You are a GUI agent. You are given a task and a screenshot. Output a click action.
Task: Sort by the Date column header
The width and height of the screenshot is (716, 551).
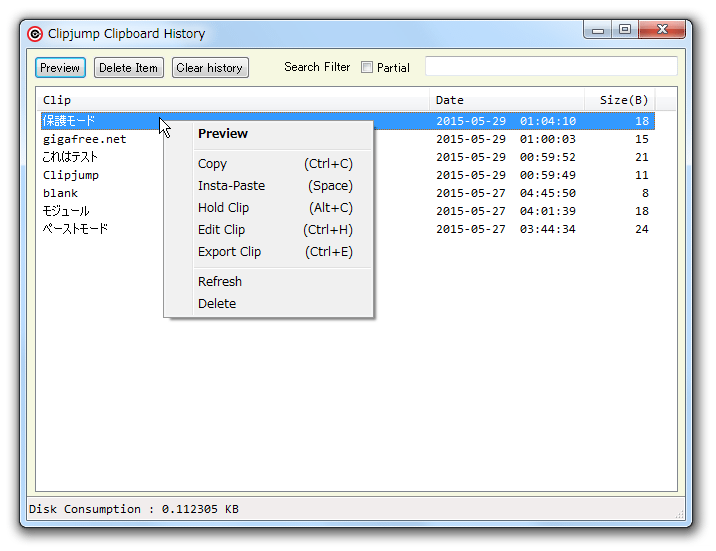(x=507, y=100)
